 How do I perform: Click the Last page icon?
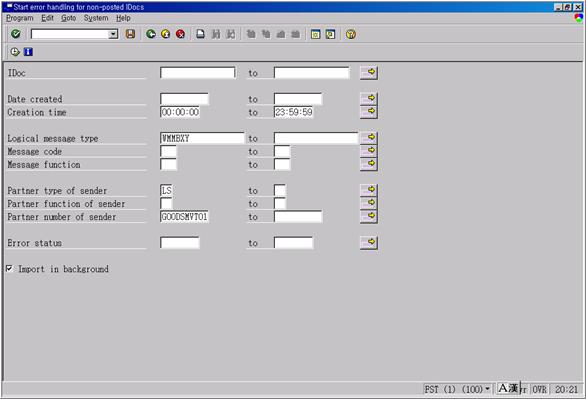[296, 34]
